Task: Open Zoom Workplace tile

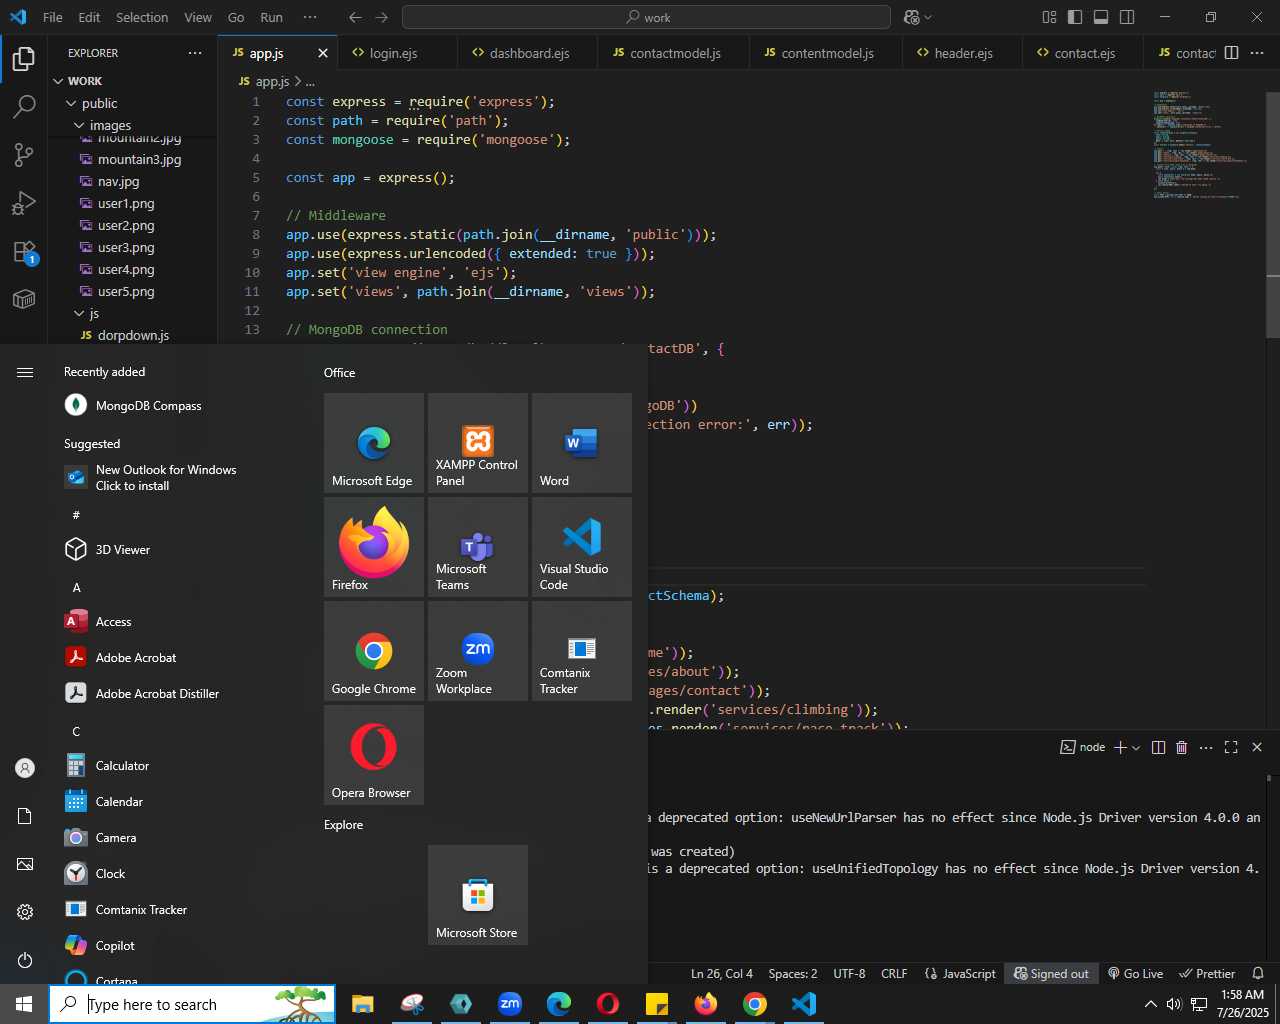Action: coord(478,651)
